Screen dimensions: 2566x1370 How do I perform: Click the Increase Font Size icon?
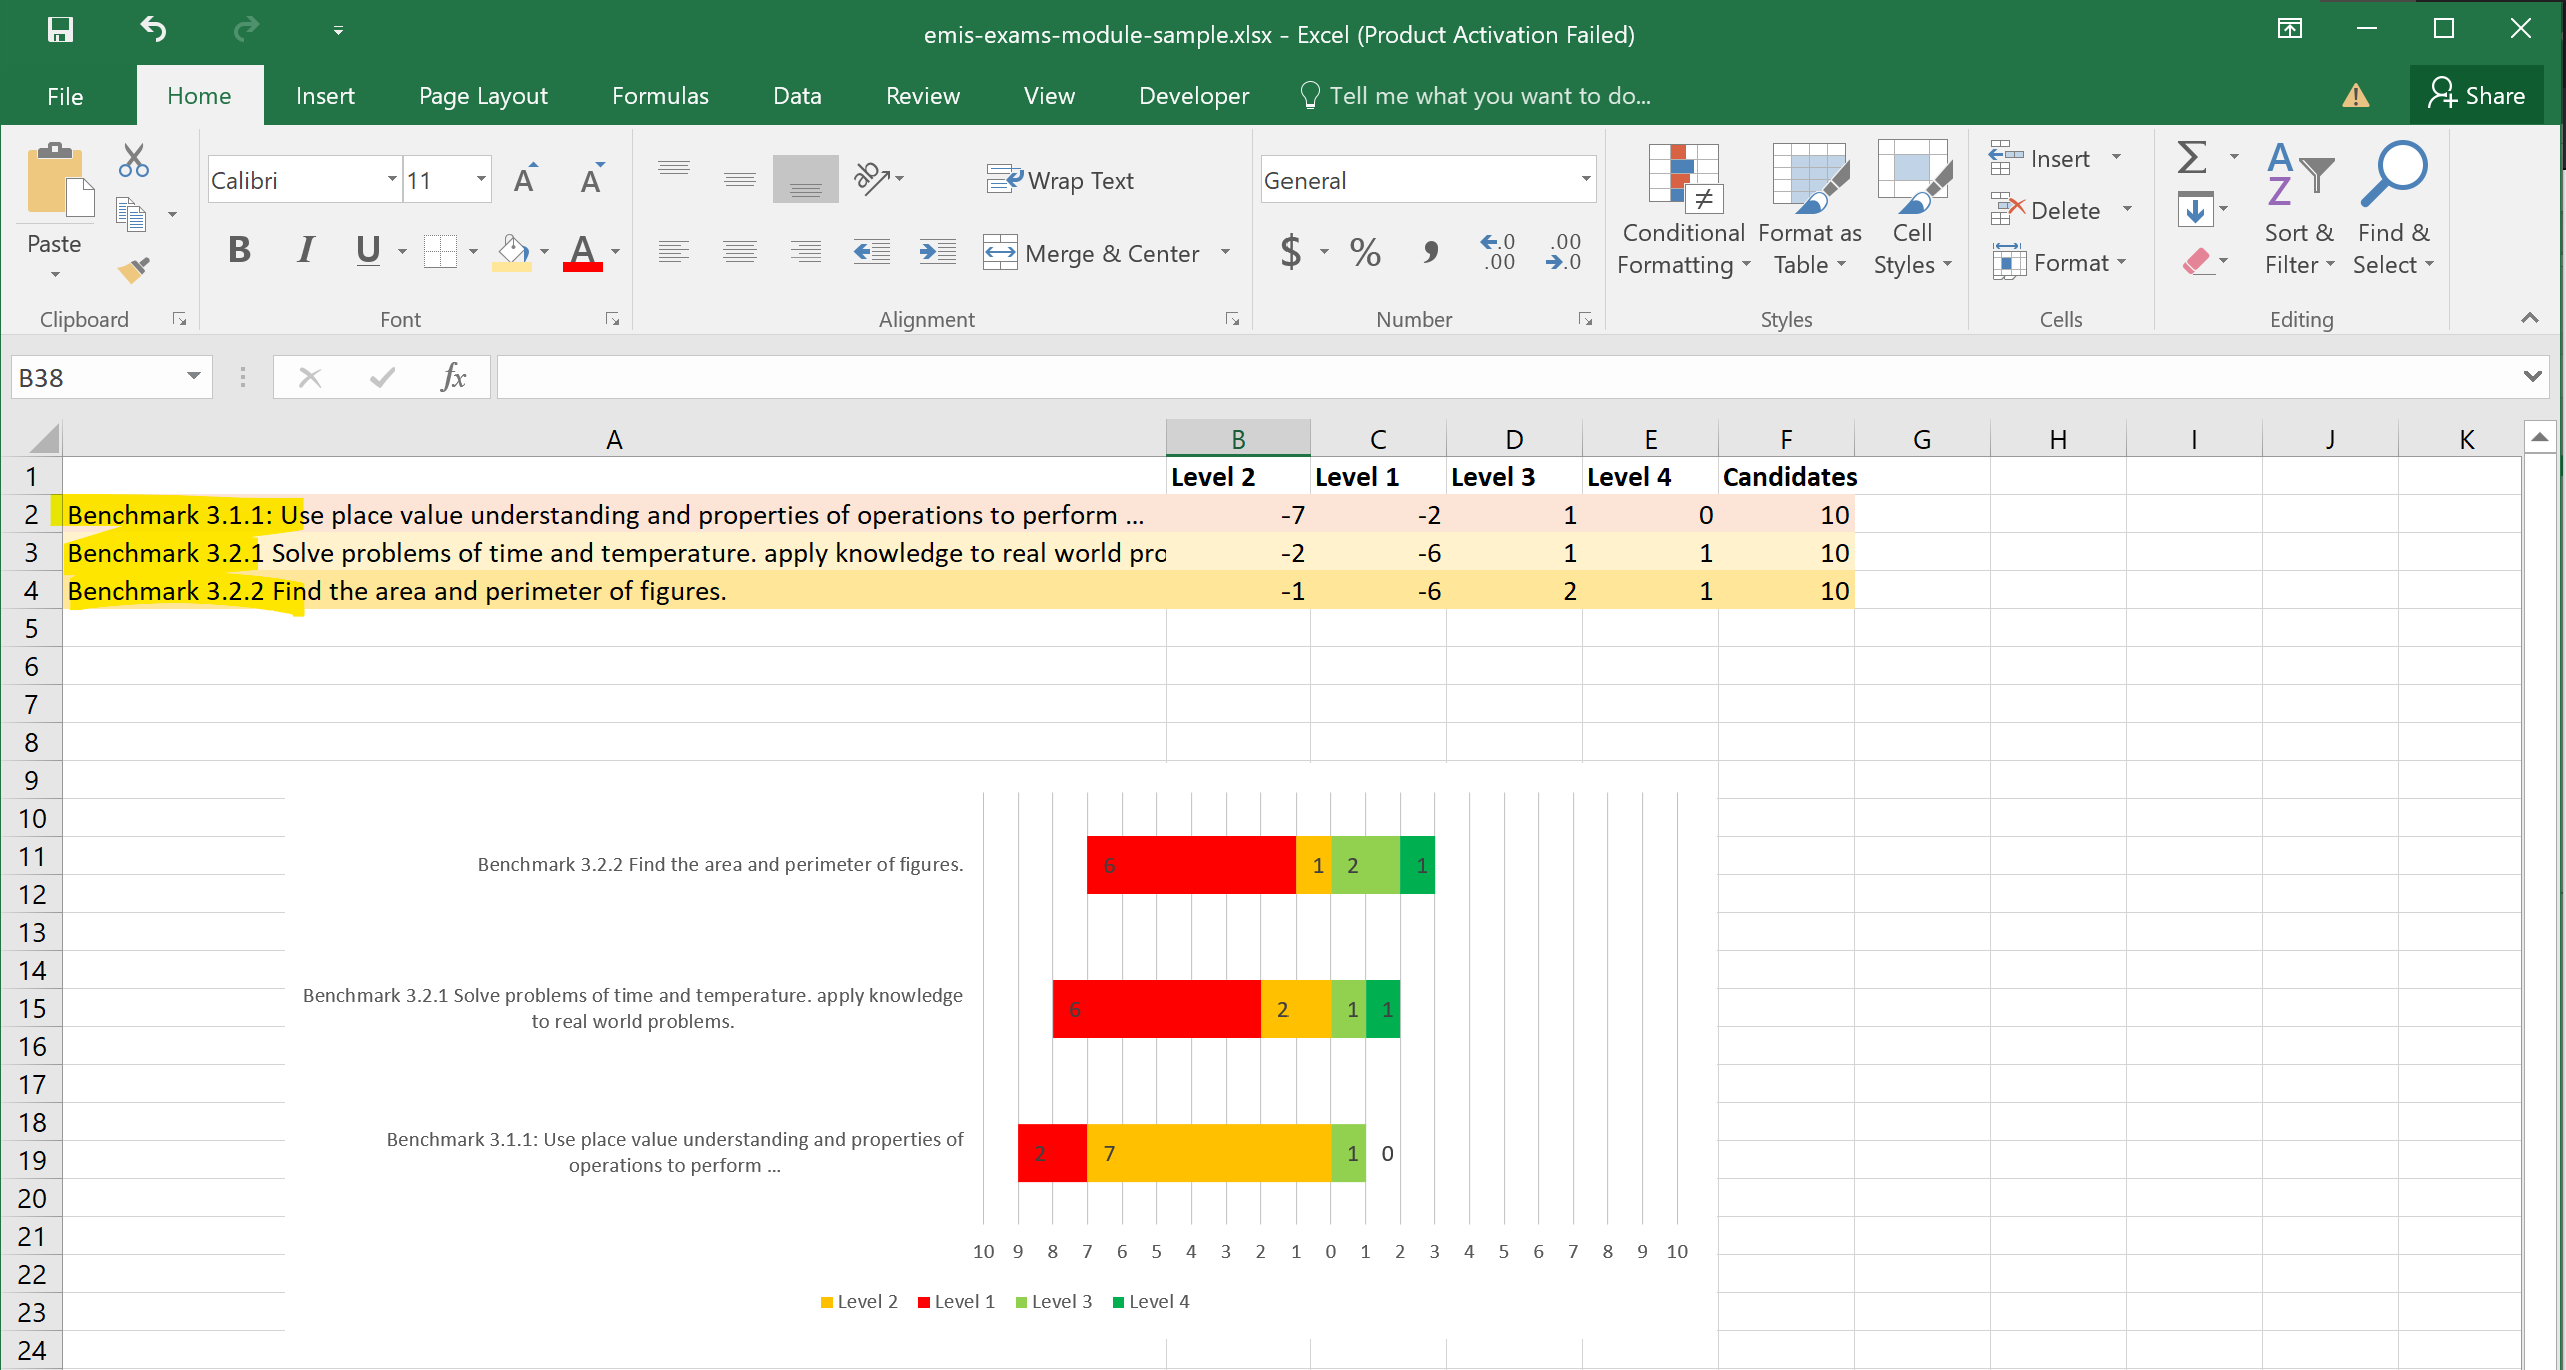(525, 180)
